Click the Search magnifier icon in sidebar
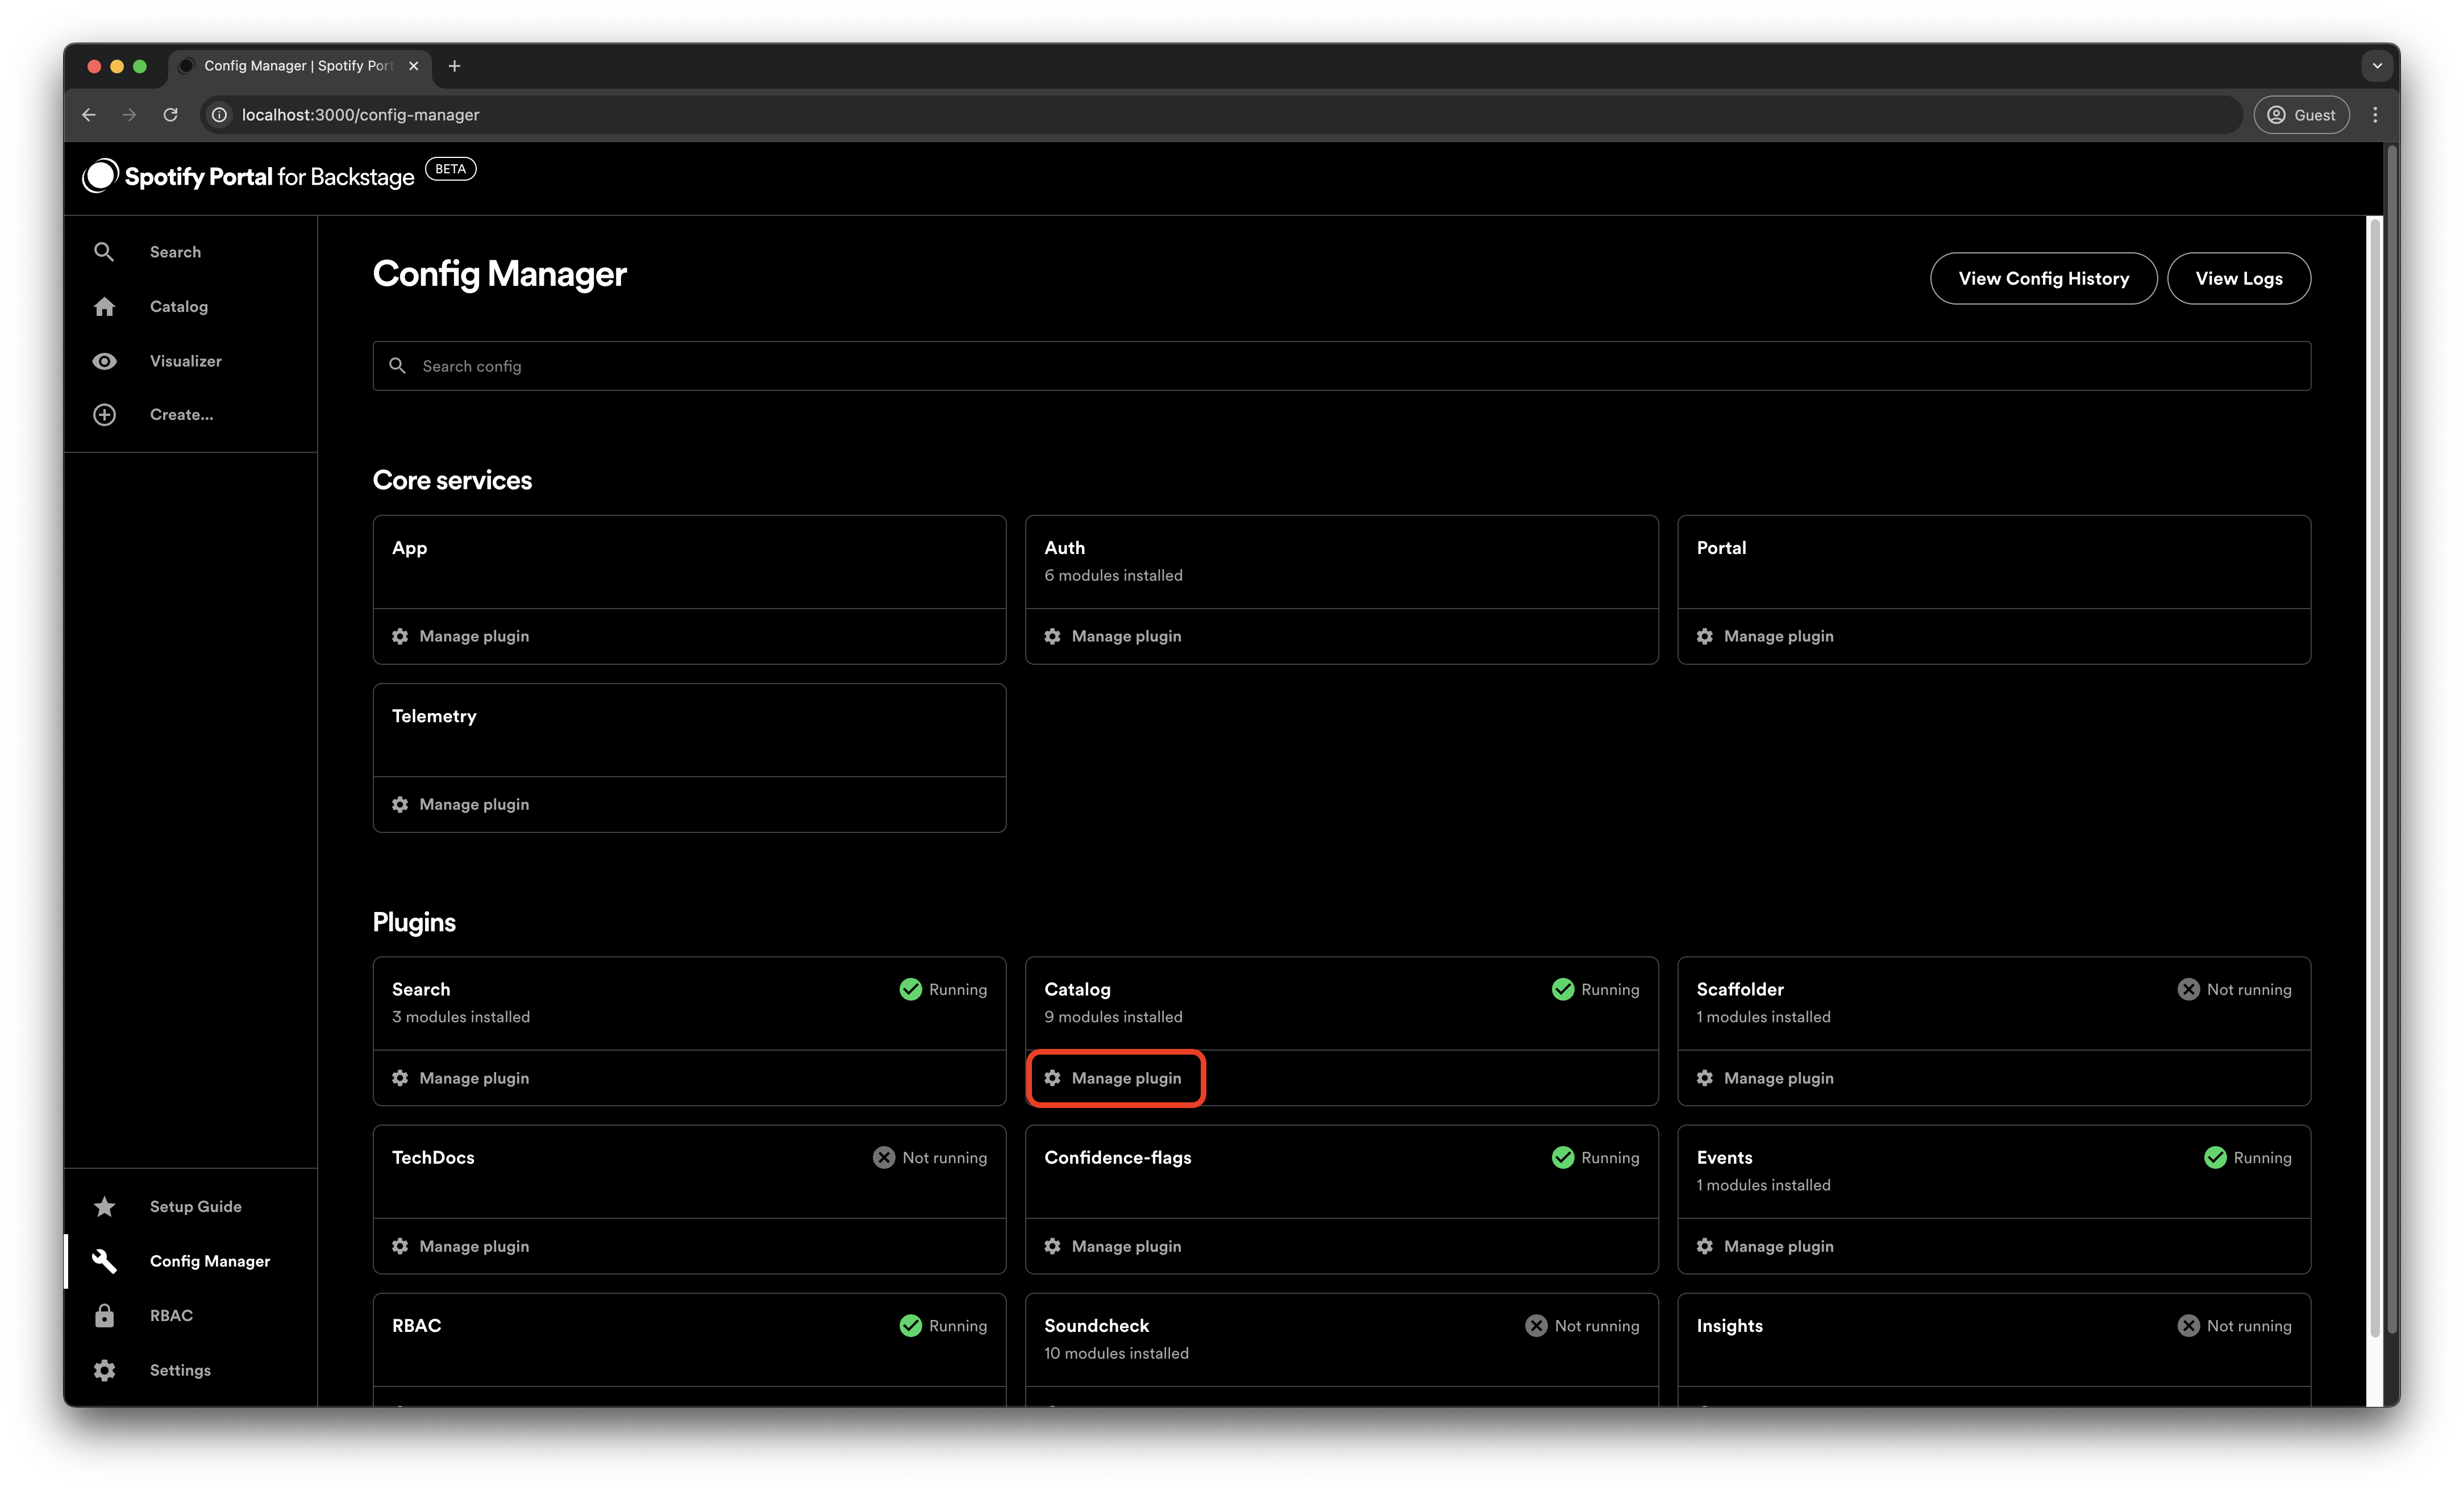The image size is (2464, 1491). [104, 252]
